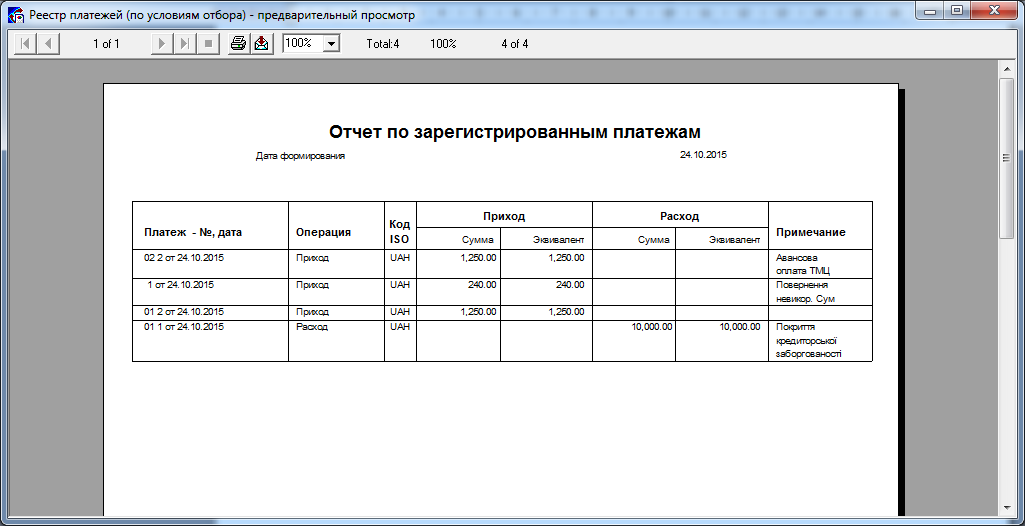Click cell '02 2 от 24.10.2015'
Screen dimensions: 1025x526
[x=184, y=257]
